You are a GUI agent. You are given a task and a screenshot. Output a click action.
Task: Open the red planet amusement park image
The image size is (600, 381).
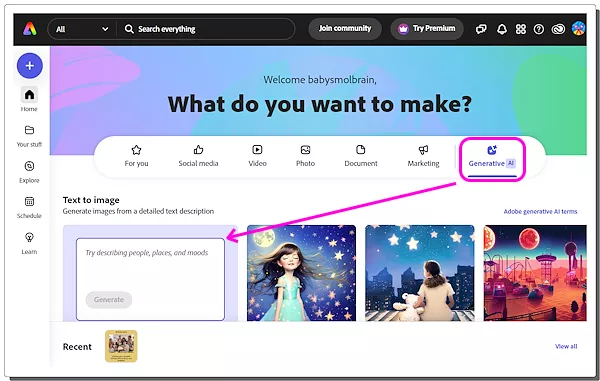click(535, 273)
